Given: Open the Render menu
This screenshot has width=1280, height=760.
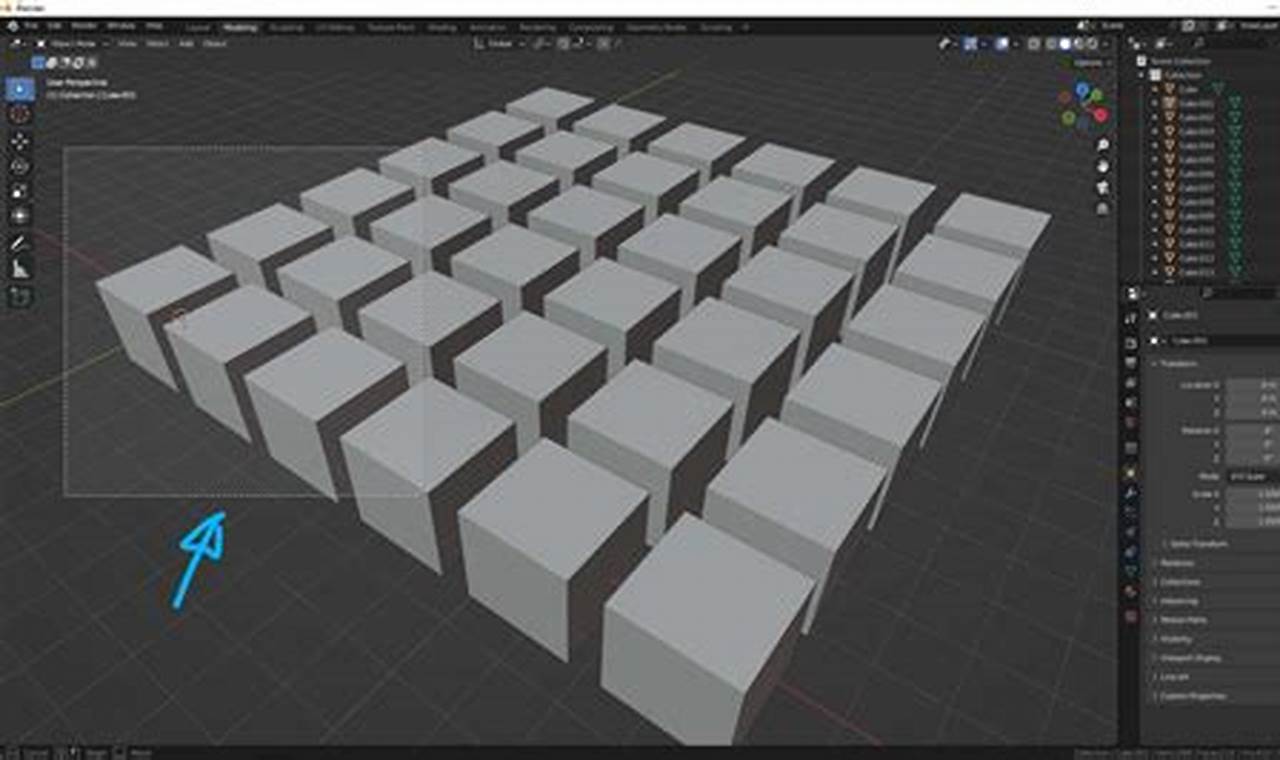Looking at the screenshot, I should [84, 25].
